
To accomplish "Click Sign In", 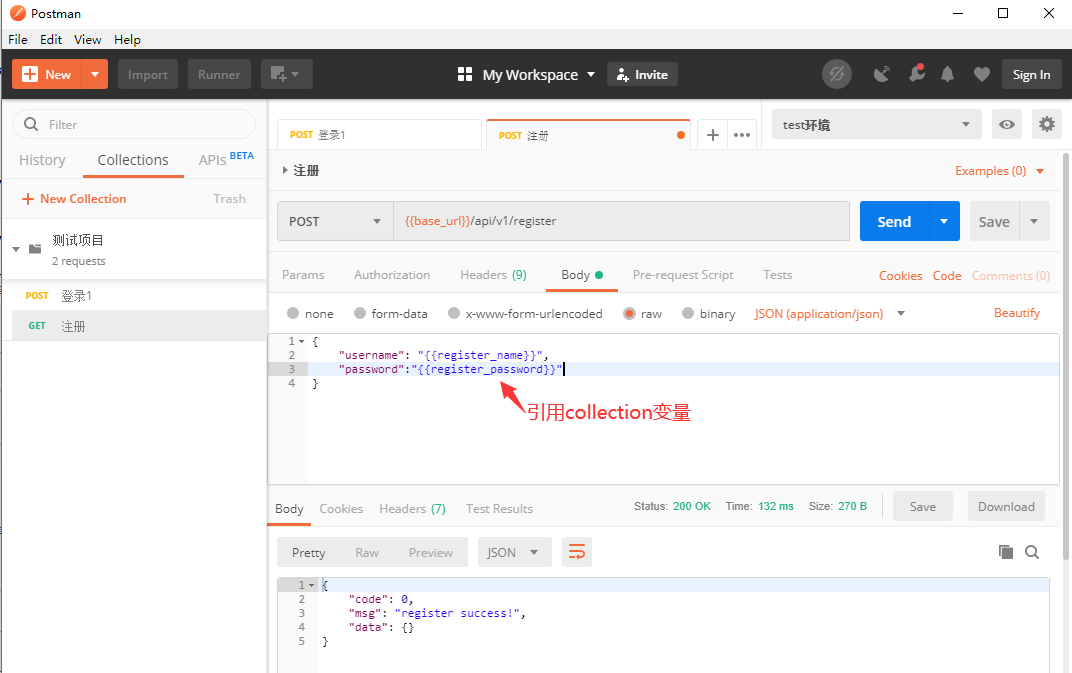I will (1031, 75).
